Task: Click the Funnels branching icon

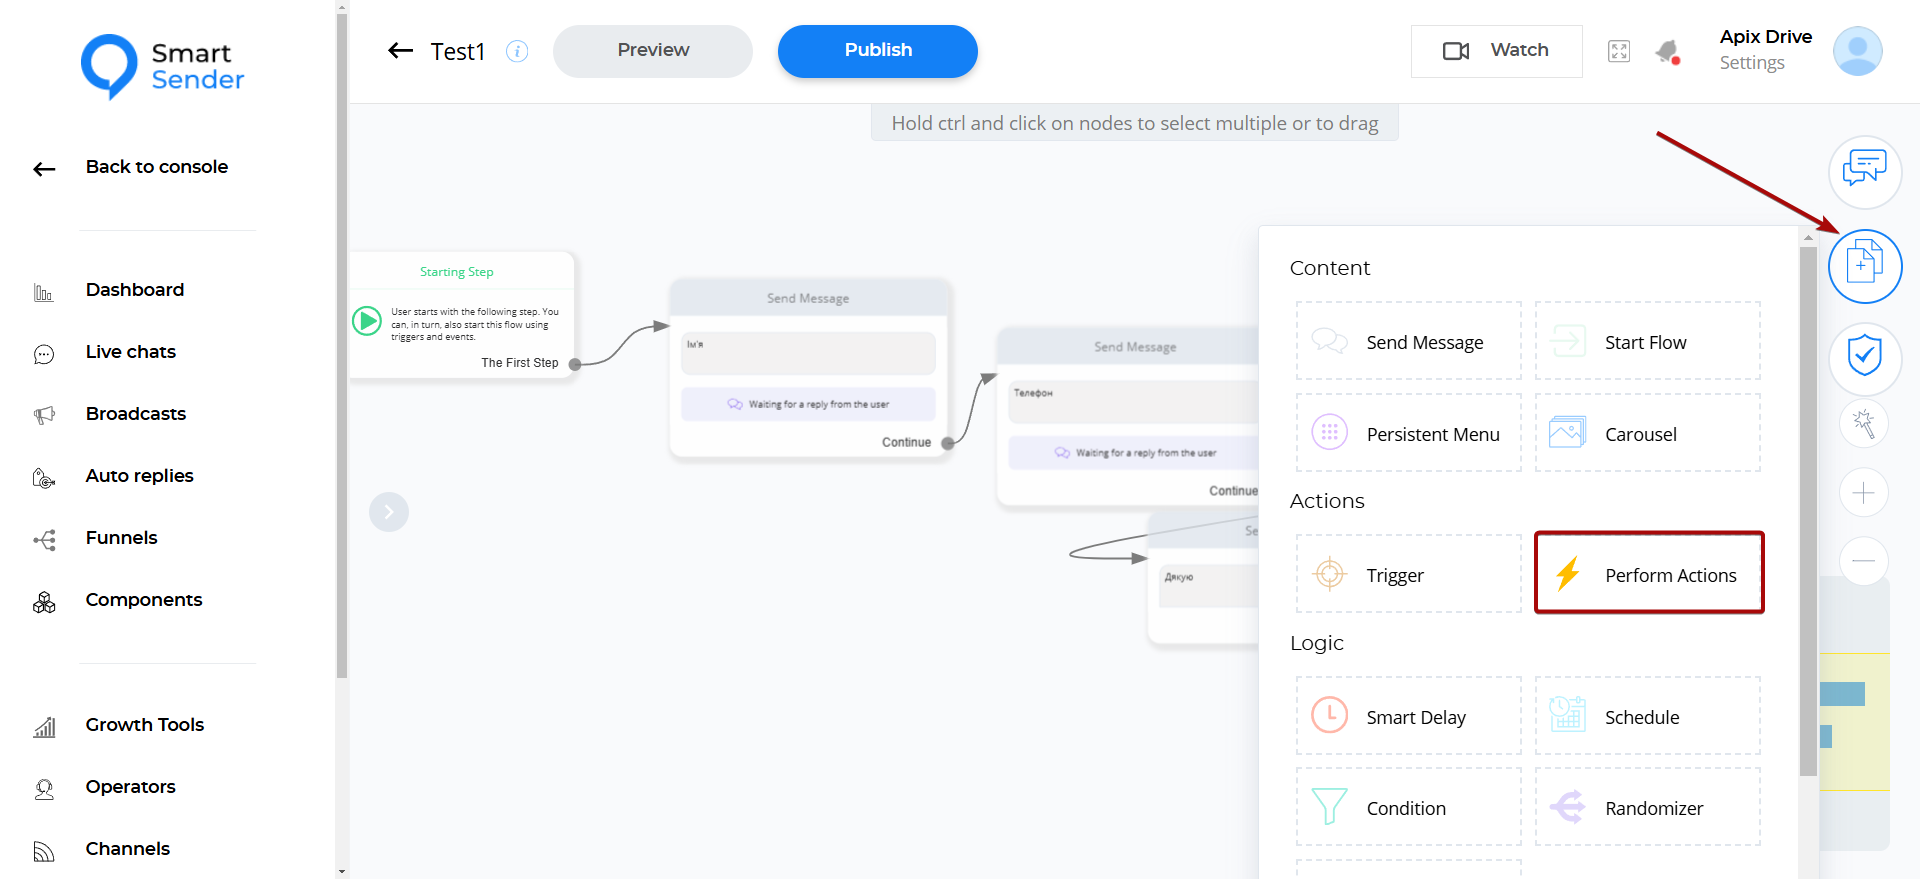Action: (44, 541)
